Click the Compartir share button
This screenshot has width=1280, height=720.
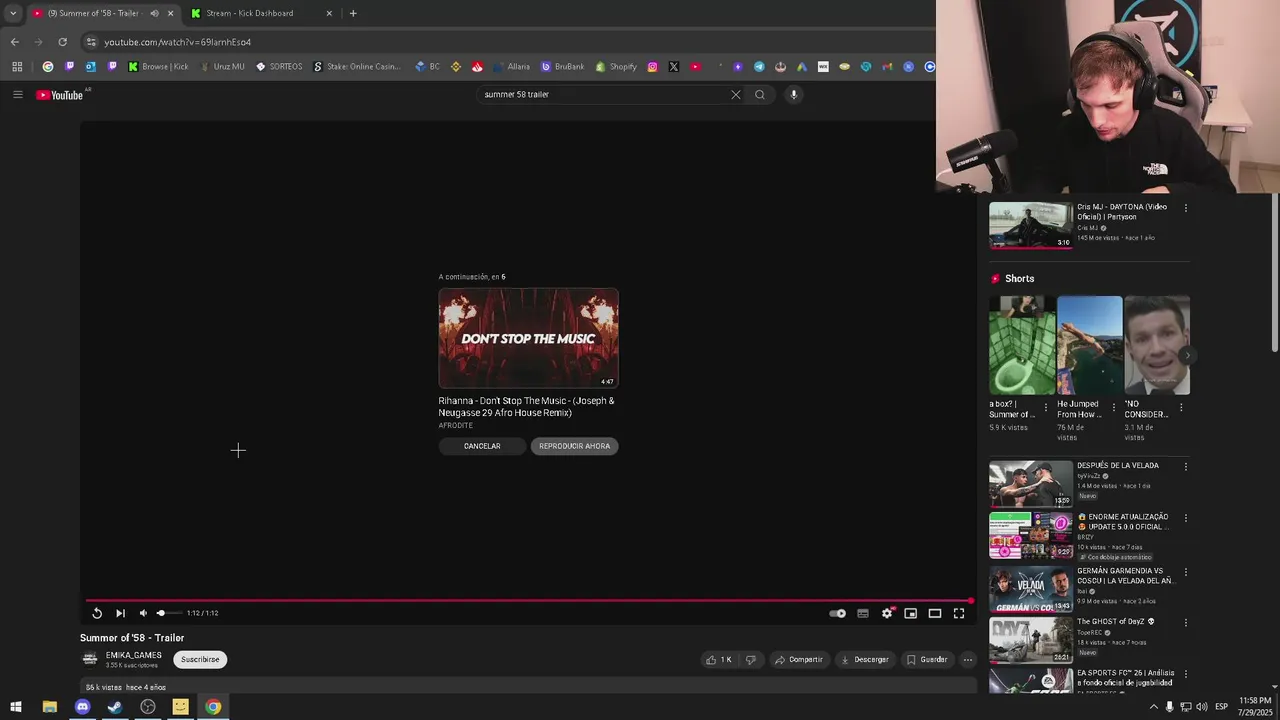[x=799, y=659]
